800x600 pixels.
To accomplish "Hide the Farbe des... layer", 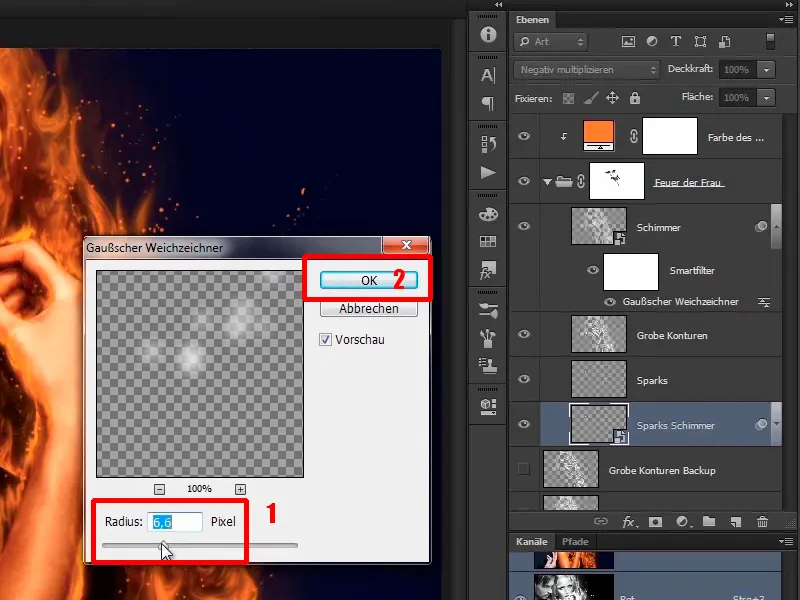I will 524,136.
